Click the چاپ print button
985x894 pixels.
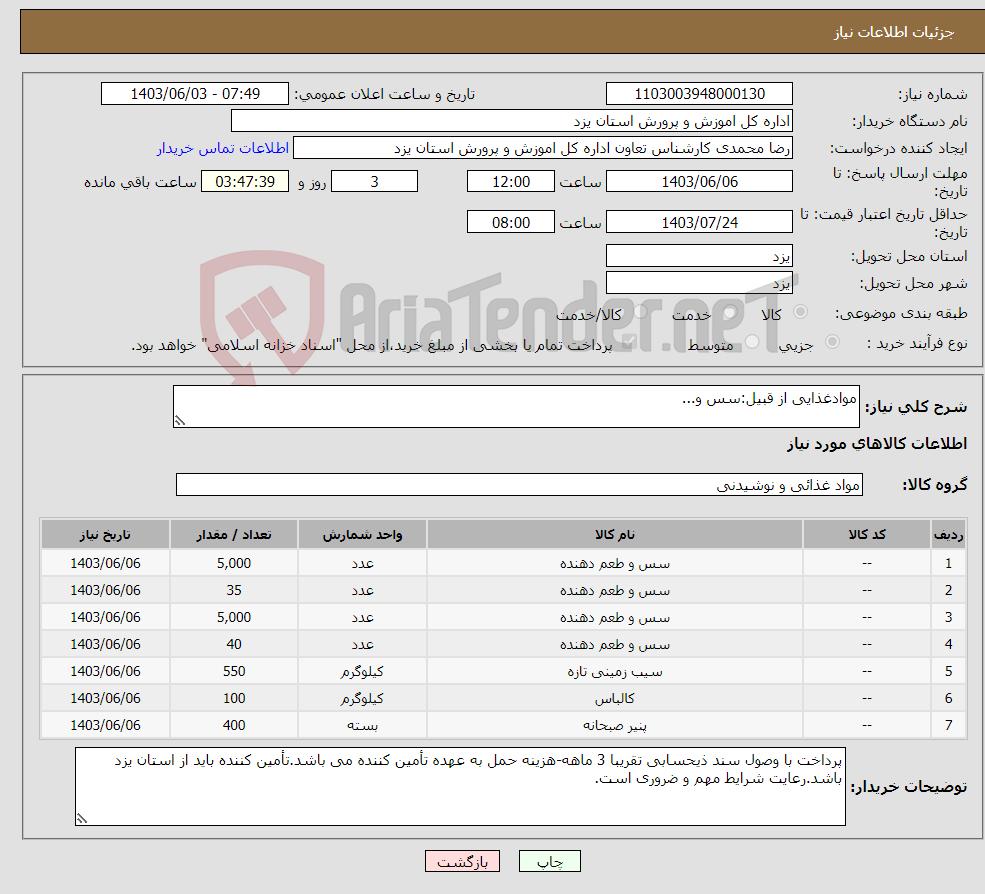click(x=550, y=861)
